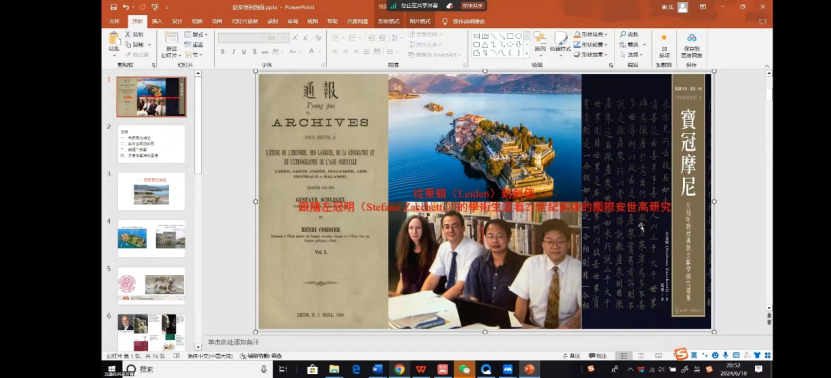Toggle Italic formatting button
831x378 pixels.
click(233, 51)
